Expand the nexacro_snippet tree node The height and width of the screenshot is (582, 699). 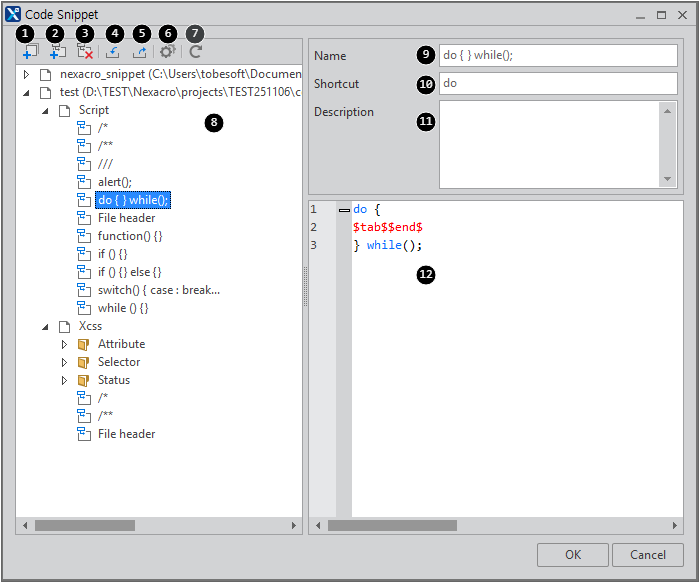pyautogui.click(x=27, y=75)
